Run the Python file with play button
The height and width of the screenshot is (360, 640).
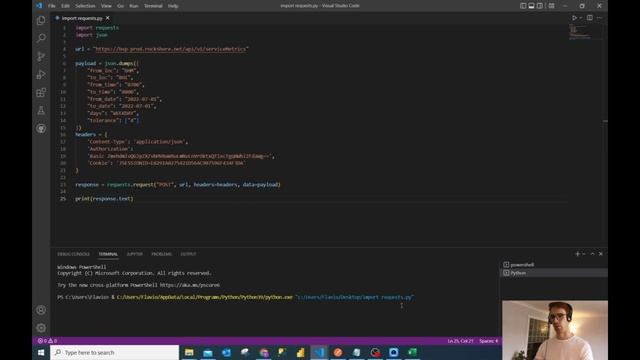(x=574, y=18)
